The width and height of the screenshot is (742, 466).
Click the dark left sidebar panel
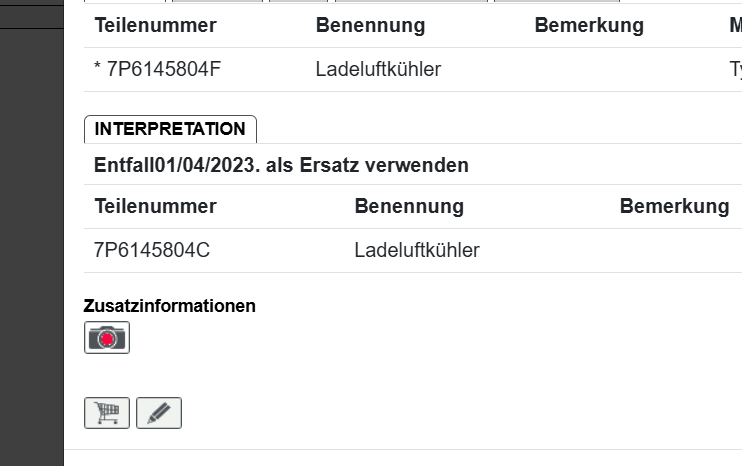(32, 250)
